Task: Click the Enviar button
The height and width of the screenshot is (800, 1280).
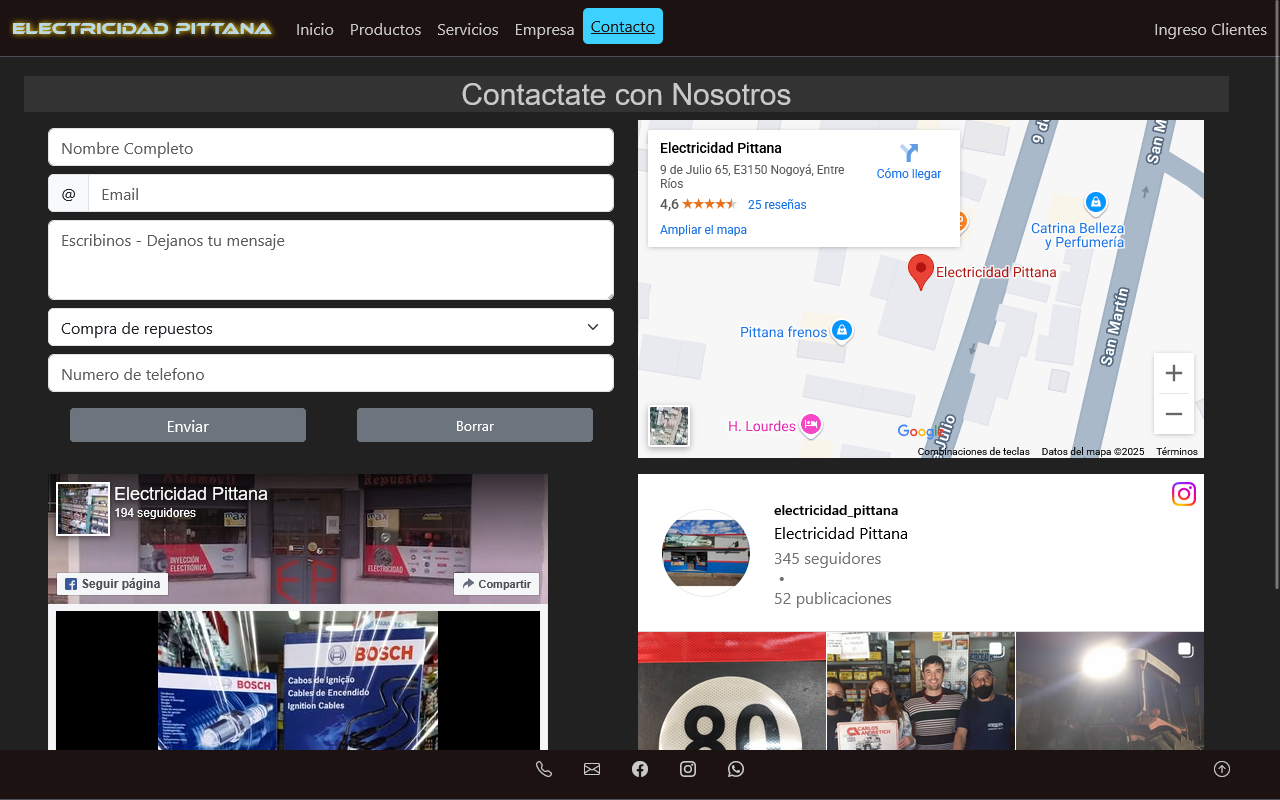Action: pyautogui.click(x=188, y=425)
